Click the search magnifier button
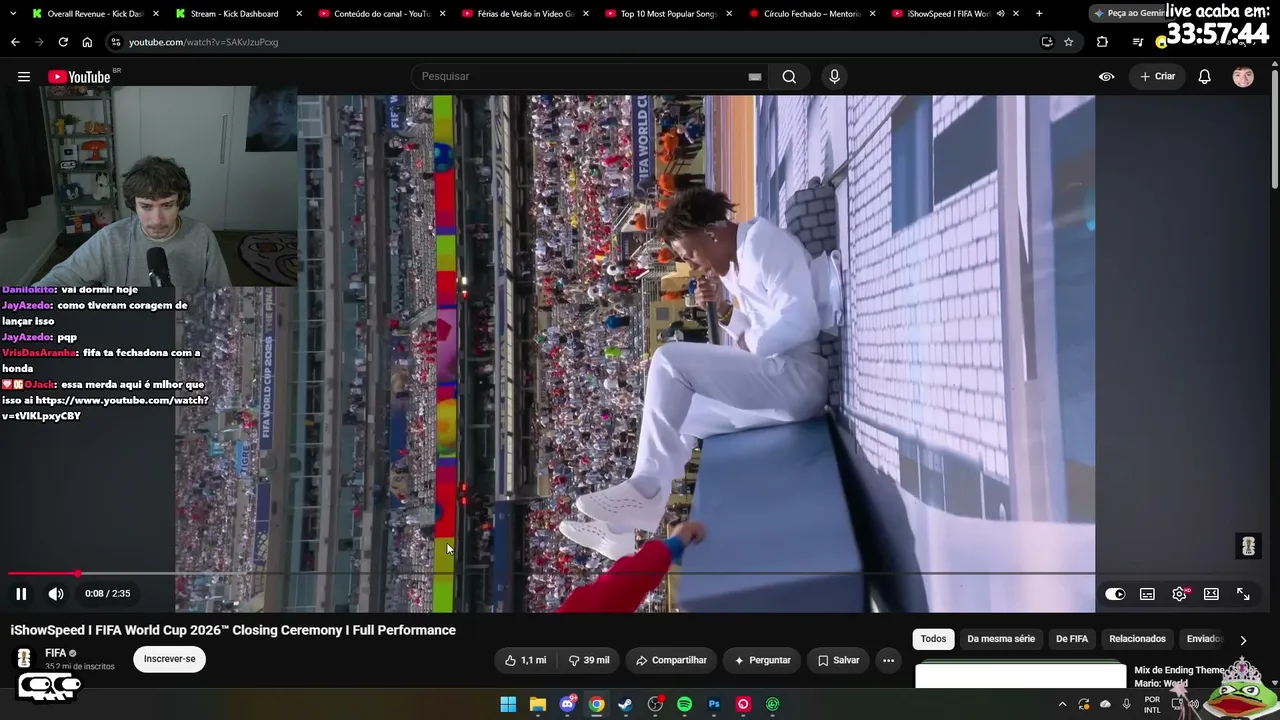The height and width of the screenshot is (720, 1280). pyautogui.click(x=789, y=77)
